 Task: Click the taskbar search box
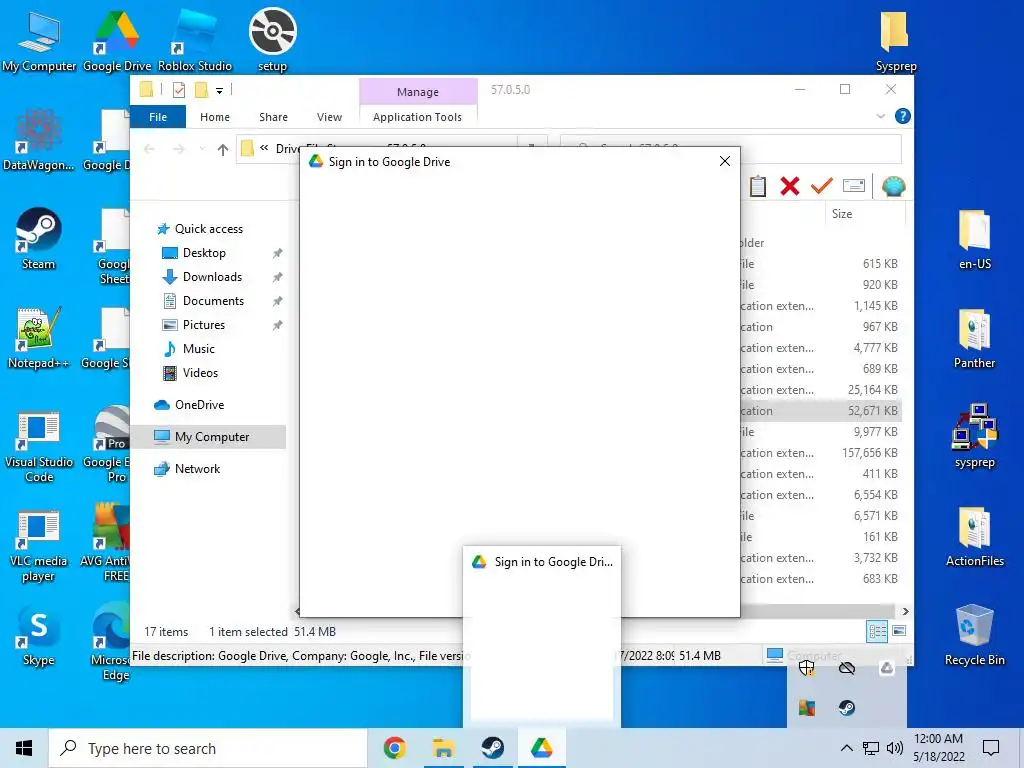coord(208,748)
